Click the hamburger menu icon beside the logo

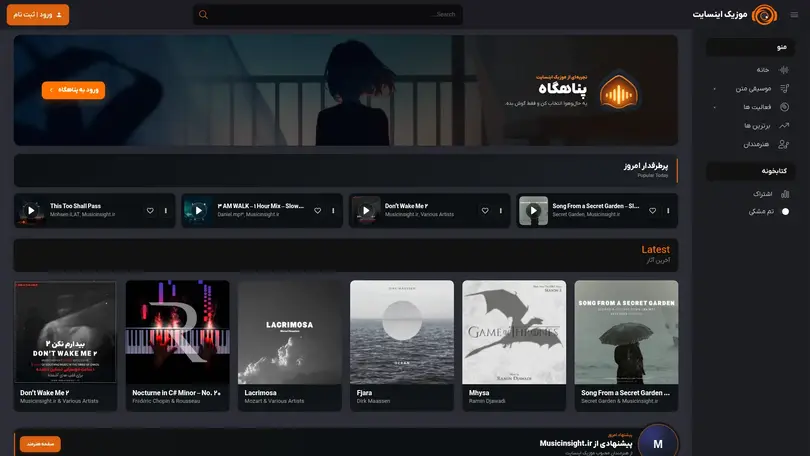pyautogui.click(x=794, y=14)
